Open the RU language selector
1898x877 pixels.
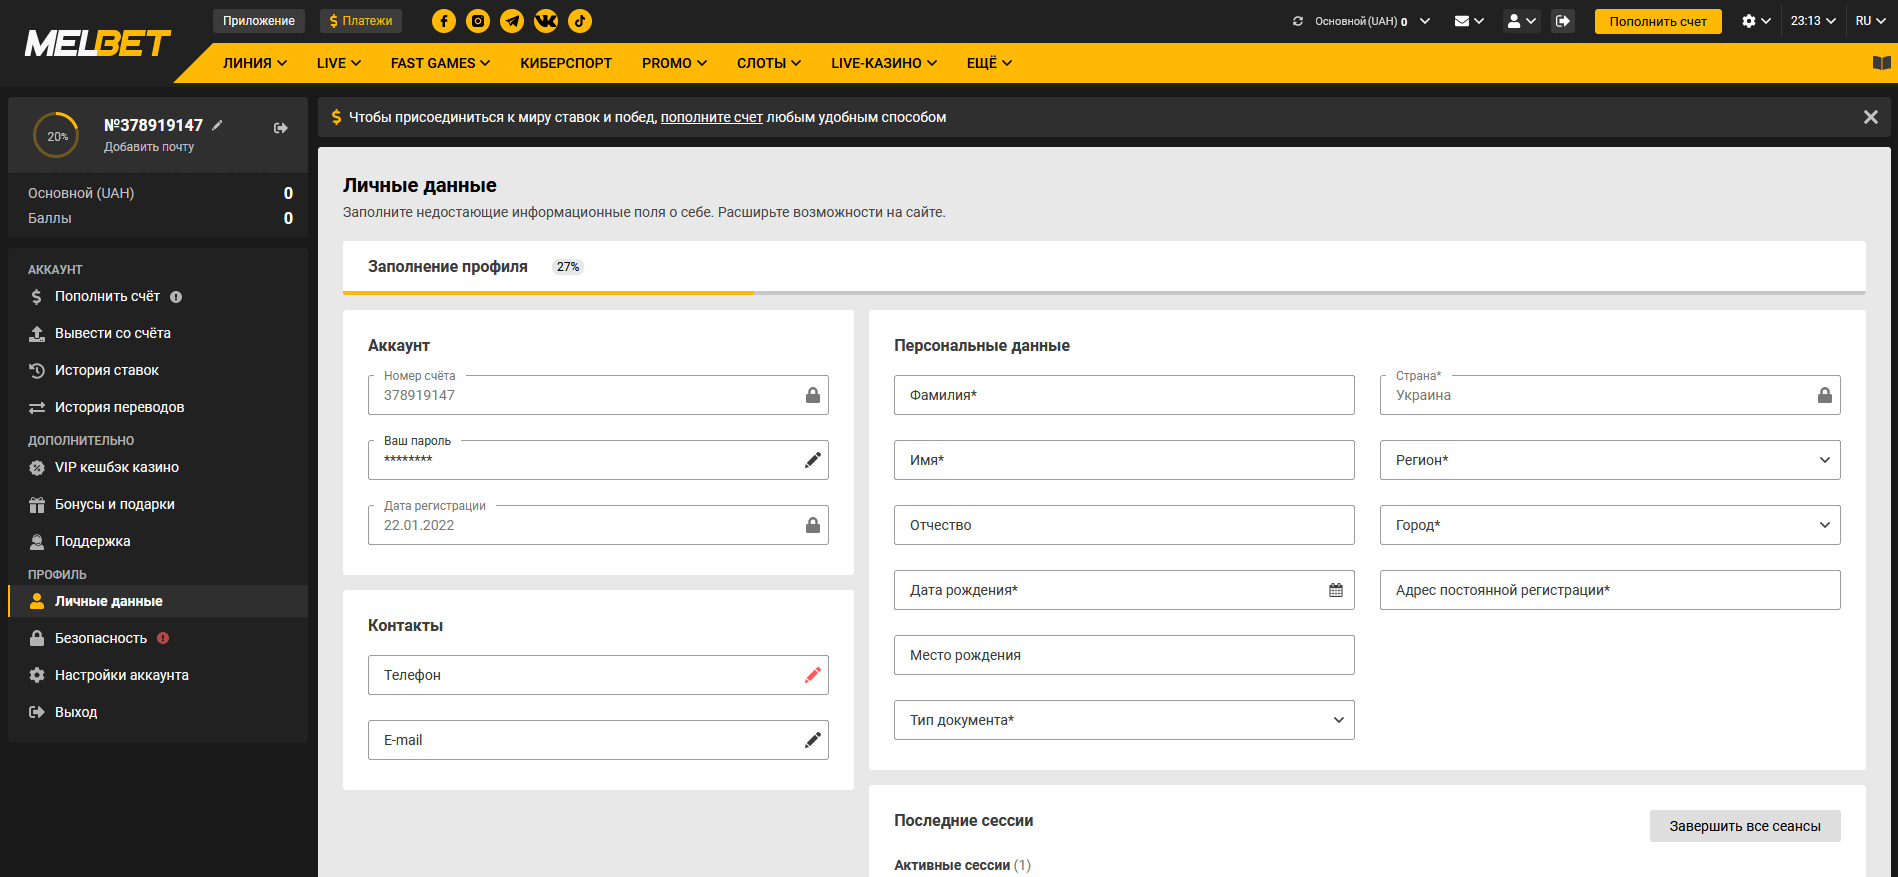pyautogui.click(x=1871, y=21)
